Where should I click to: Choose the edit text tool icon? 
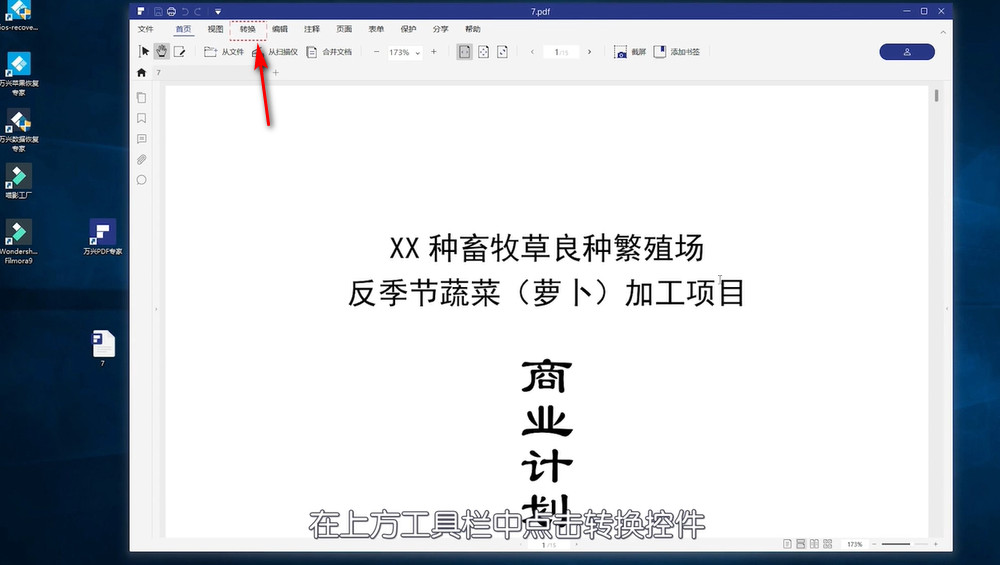coord(180,52)
